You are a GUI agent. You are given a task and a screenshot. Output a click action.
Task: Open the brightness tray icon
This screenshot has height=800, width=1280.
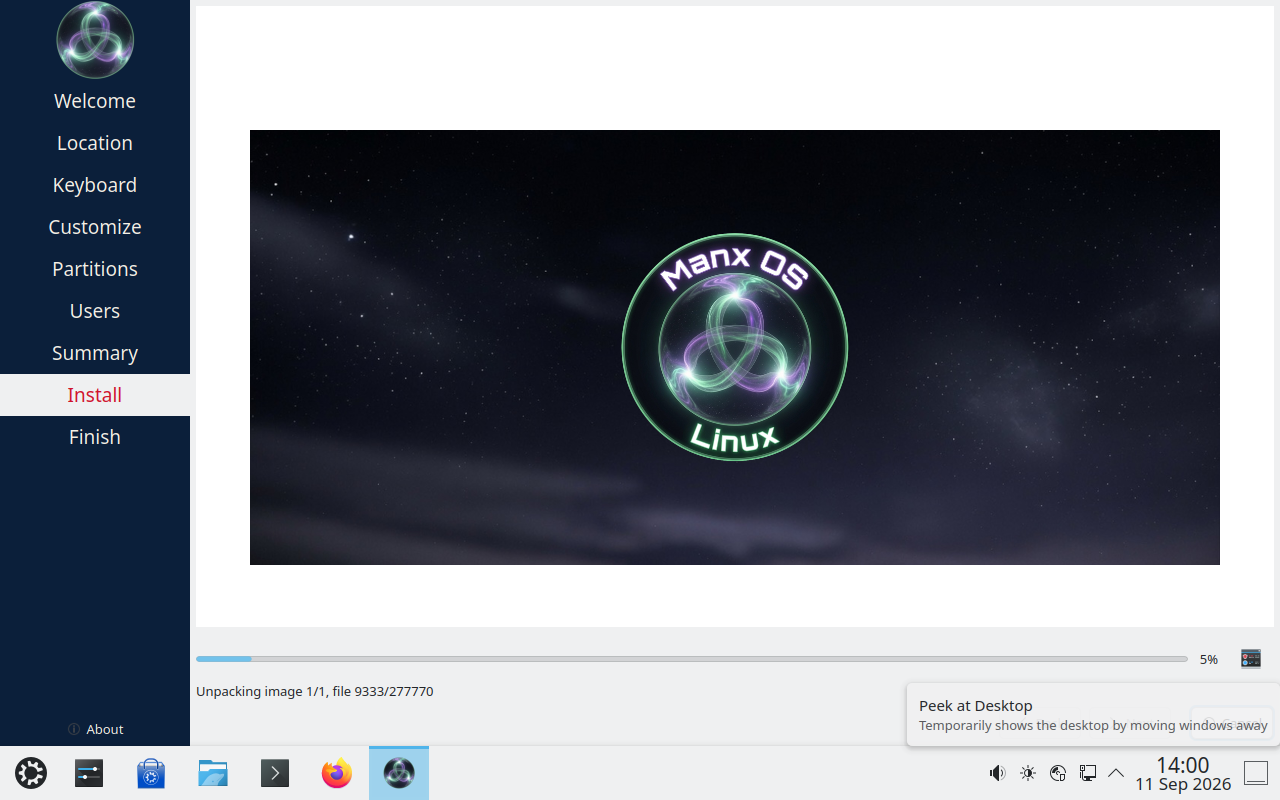[1028, 773]
